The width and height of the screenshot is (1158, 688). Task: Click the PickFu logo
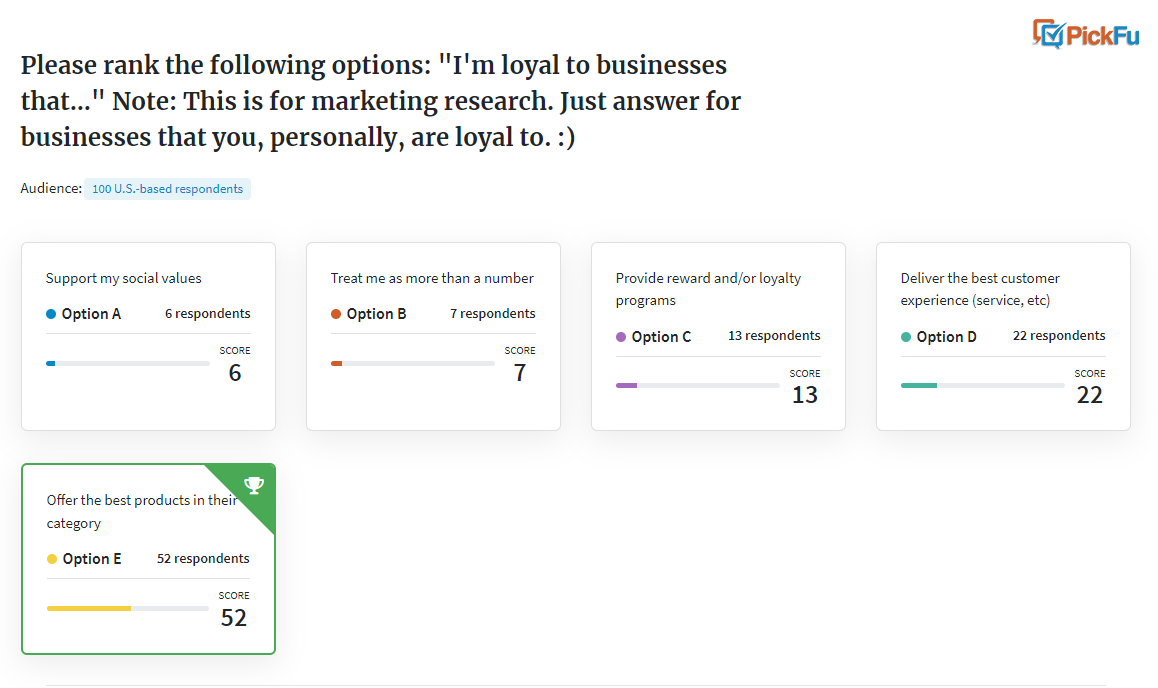click(x=1086, y=34)
